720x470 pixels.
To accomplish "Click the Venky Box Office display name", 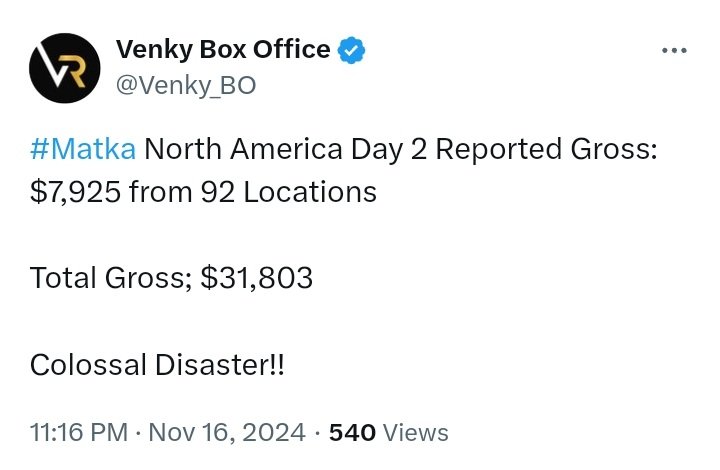I will click(x=223, y=49).
